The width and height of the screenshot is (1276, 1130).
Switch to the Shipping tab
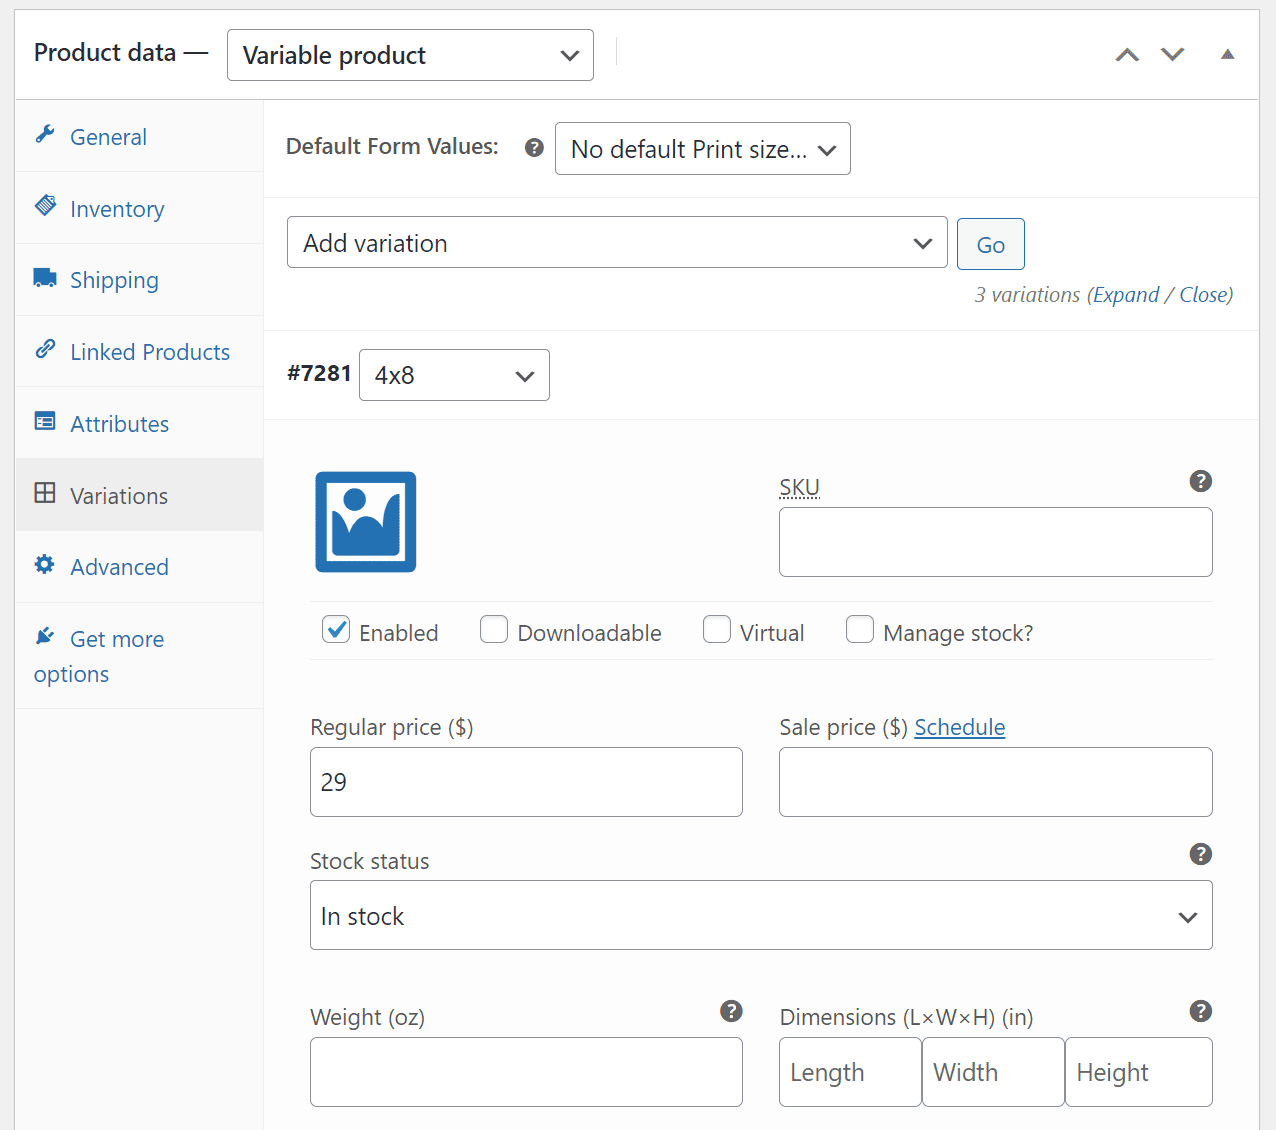(x=139, y=280)
